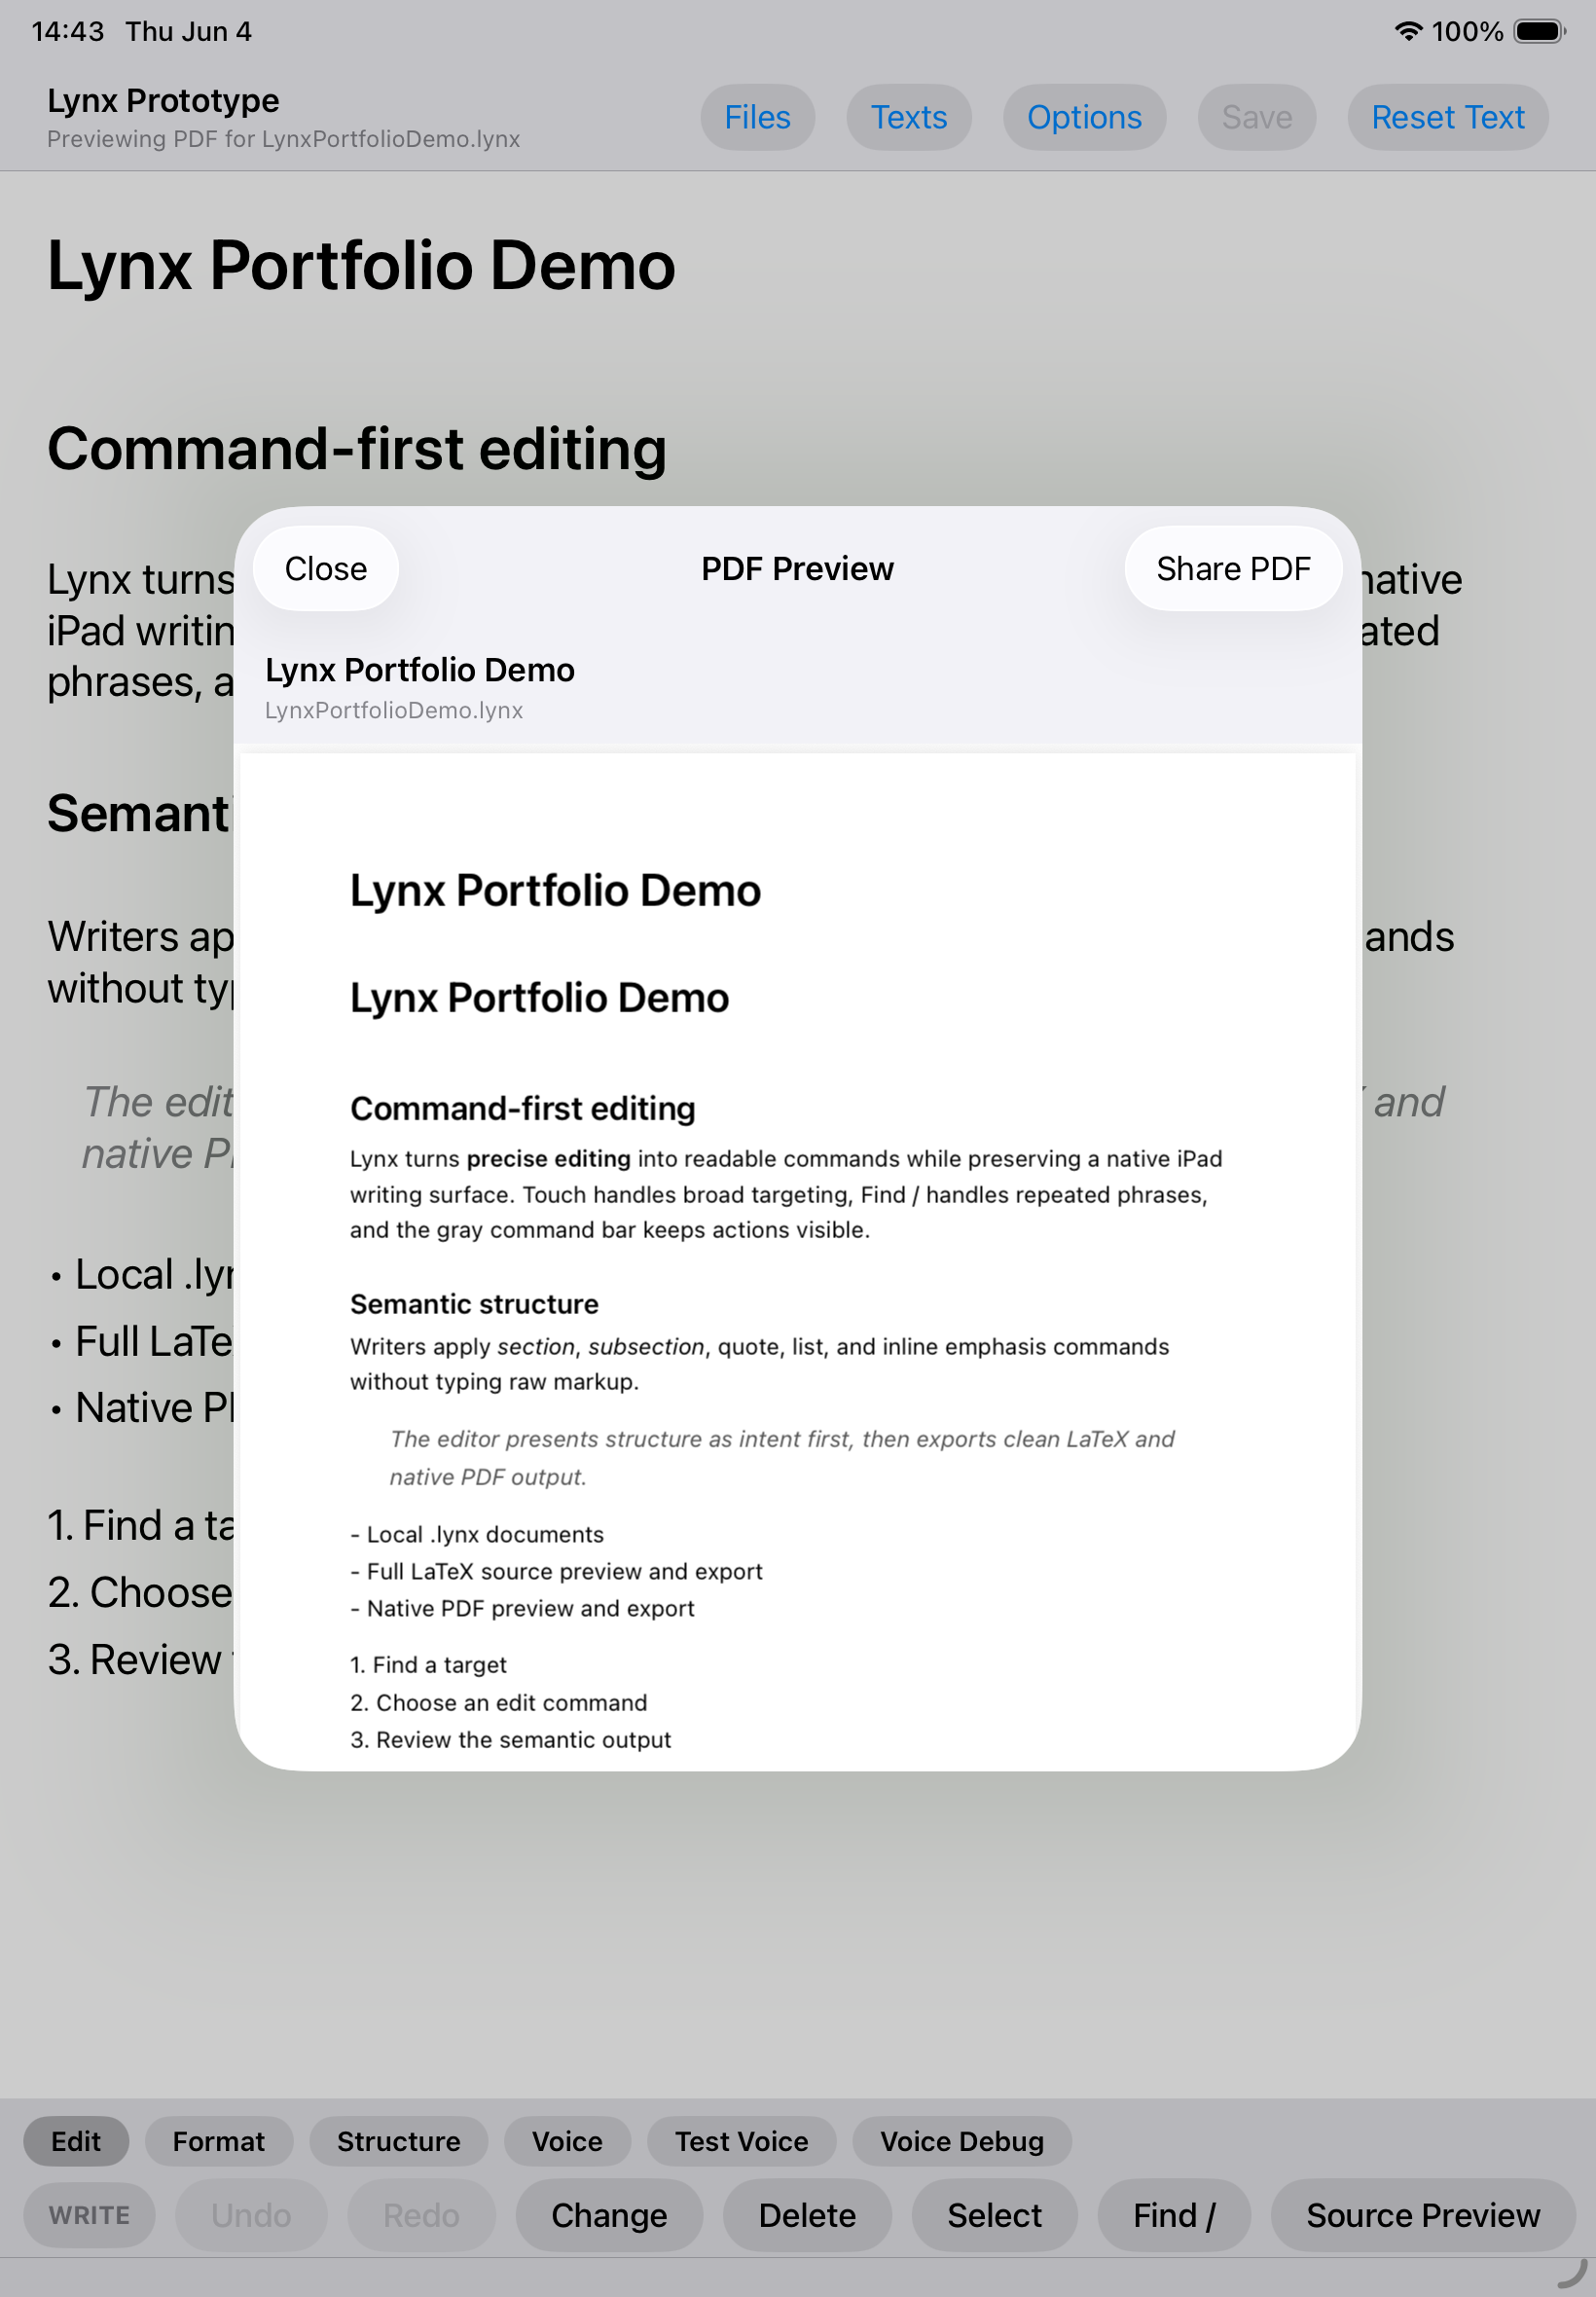Click the battery icon in status bar
1596x2297 pixels.
1539,31
